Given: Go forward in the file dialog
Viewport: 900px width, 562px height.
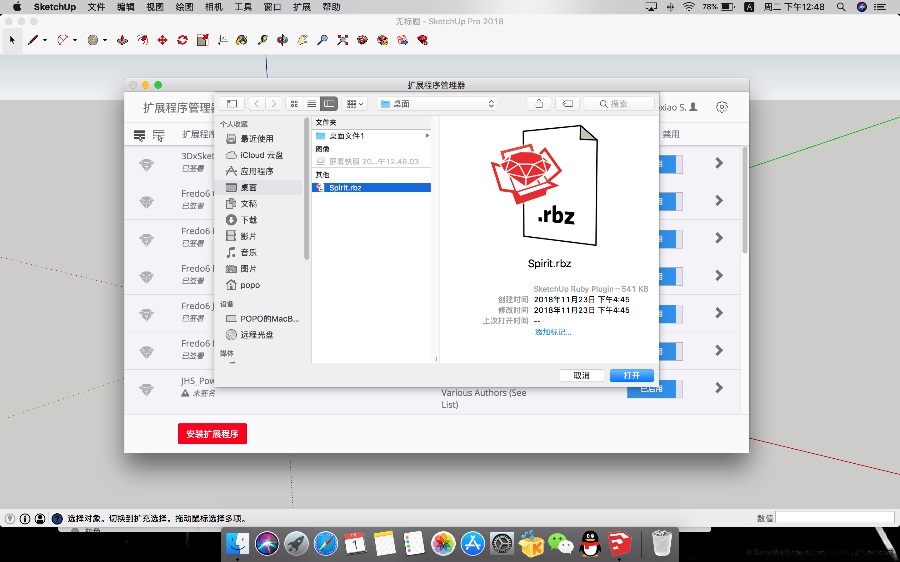Looking at the screenshot, I should click(x=274, y=103).
